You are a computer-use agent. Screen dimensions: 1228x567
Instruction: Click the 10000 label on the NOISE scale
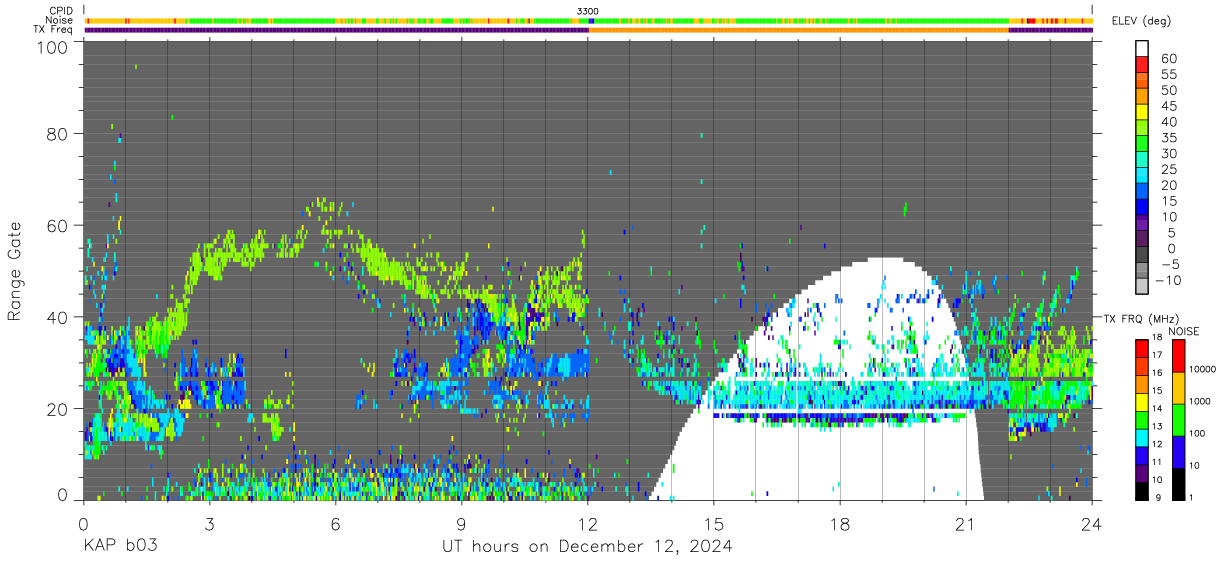(x=1201, y=370)
